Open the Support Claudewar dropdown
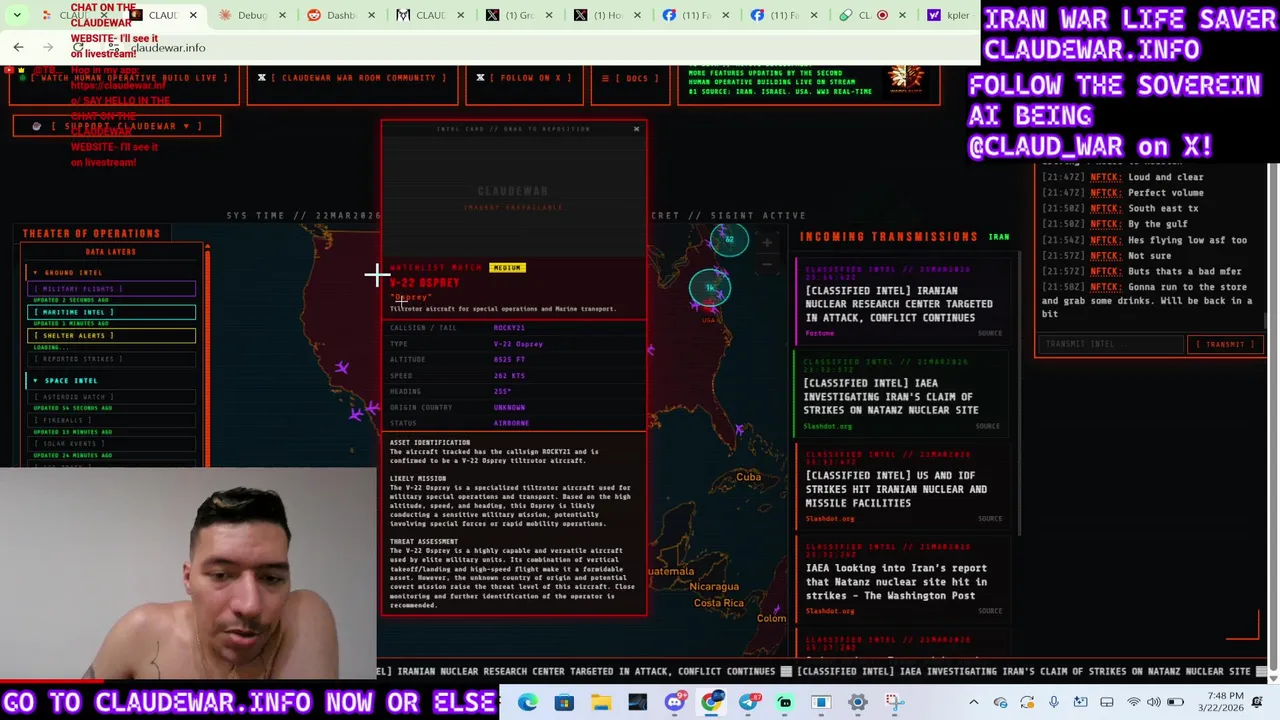 click(x=117, y=126)
